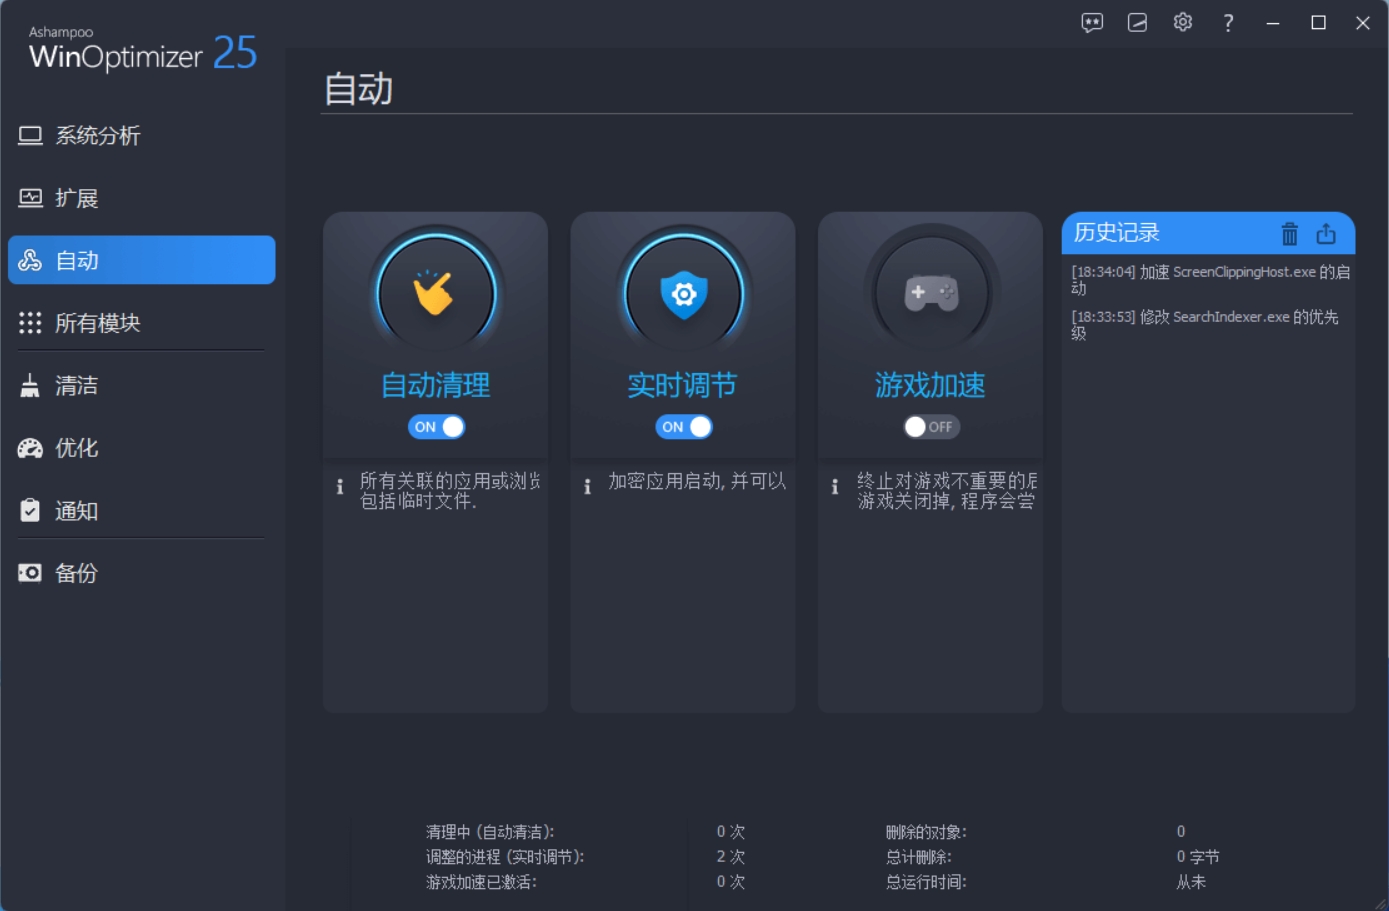Click the 自动清理 title link
This screenshot has width=1389, height=911.
point(436,385)
